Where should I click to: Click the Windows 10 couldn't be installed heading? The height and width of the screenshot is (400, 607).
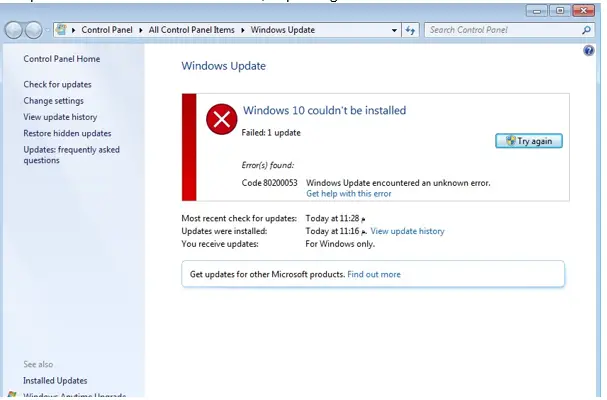click(324, 110)
